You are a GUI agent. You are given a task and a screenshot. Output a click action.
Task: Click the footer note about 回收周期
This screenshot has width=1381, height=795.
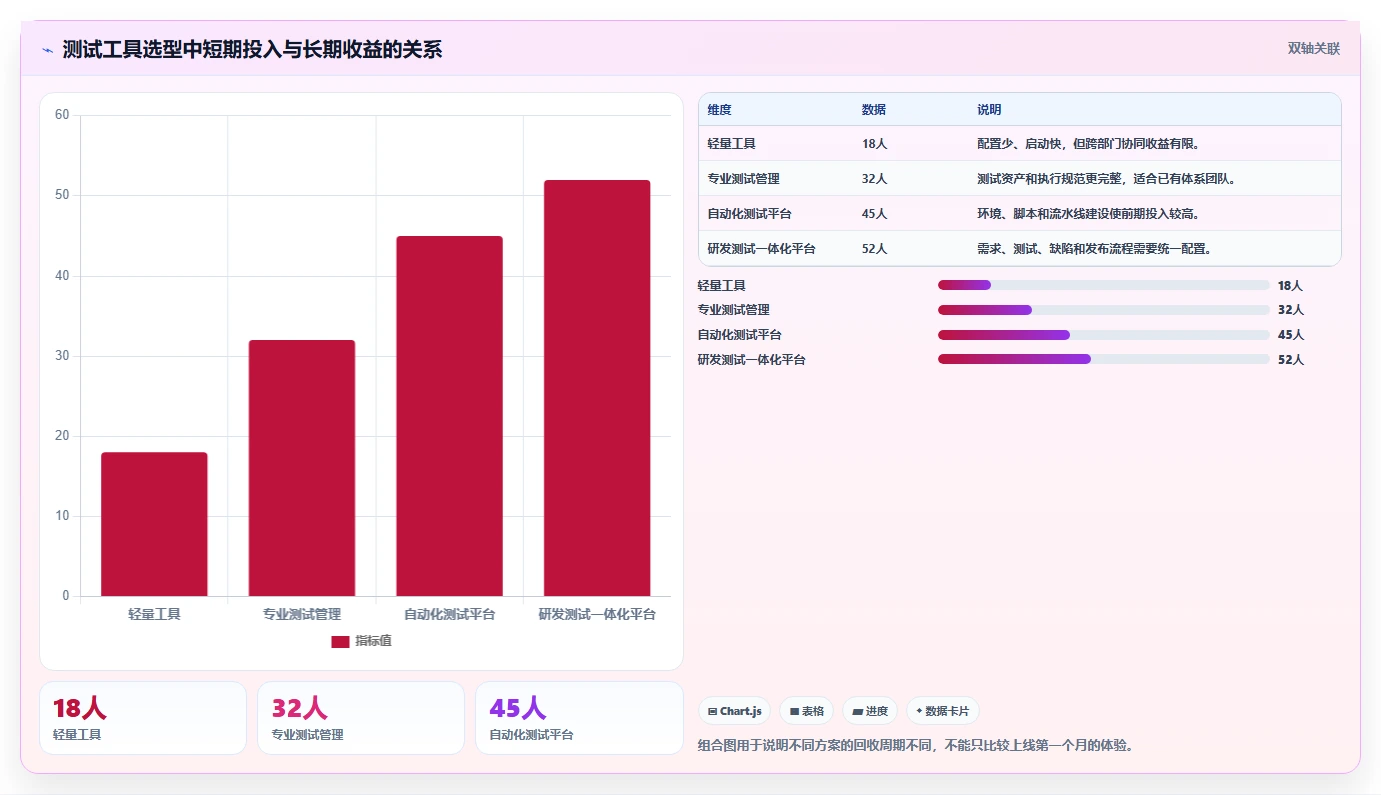[916, 746]
